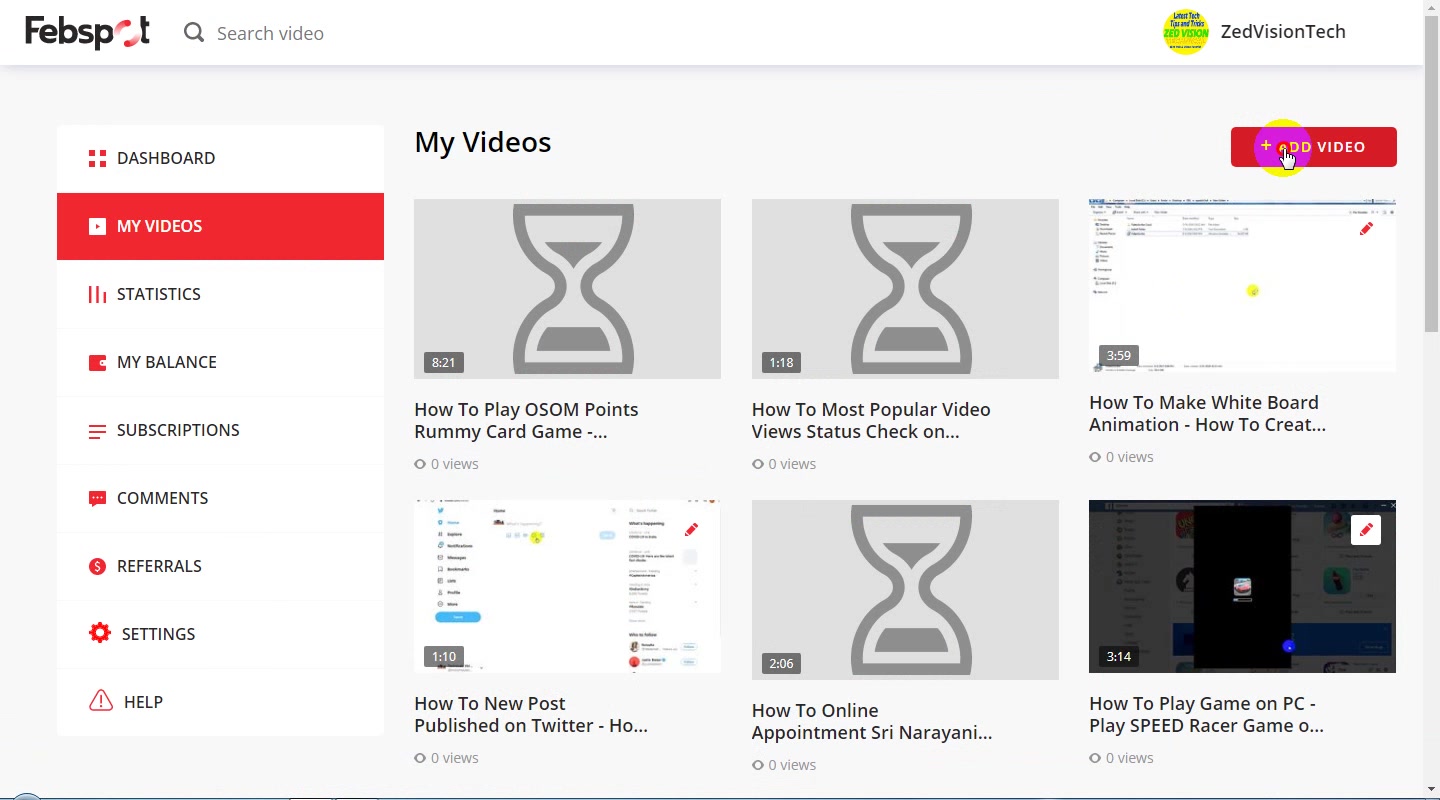Go to My Videos in the sidebar
The width and height of the screenshot is (1440, 800).
(220, 226)
